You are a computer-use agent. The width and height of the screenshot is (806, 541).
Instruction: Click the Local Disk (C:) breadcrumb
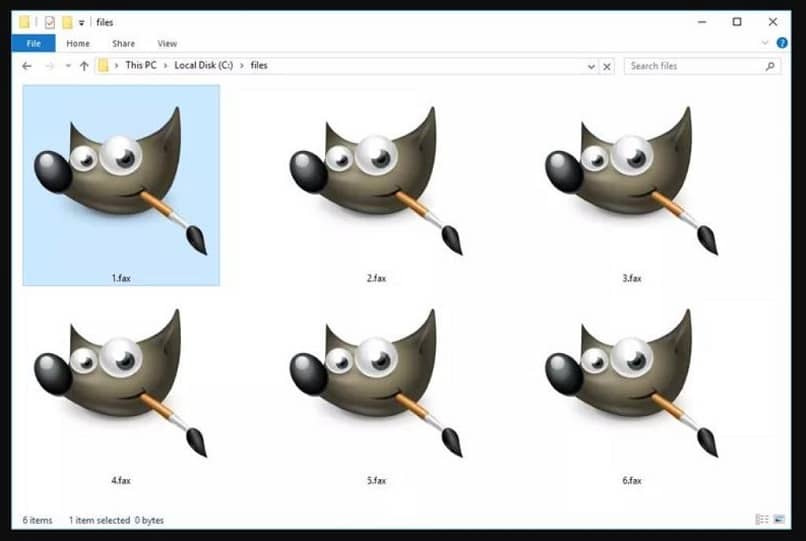pos(204,65)
